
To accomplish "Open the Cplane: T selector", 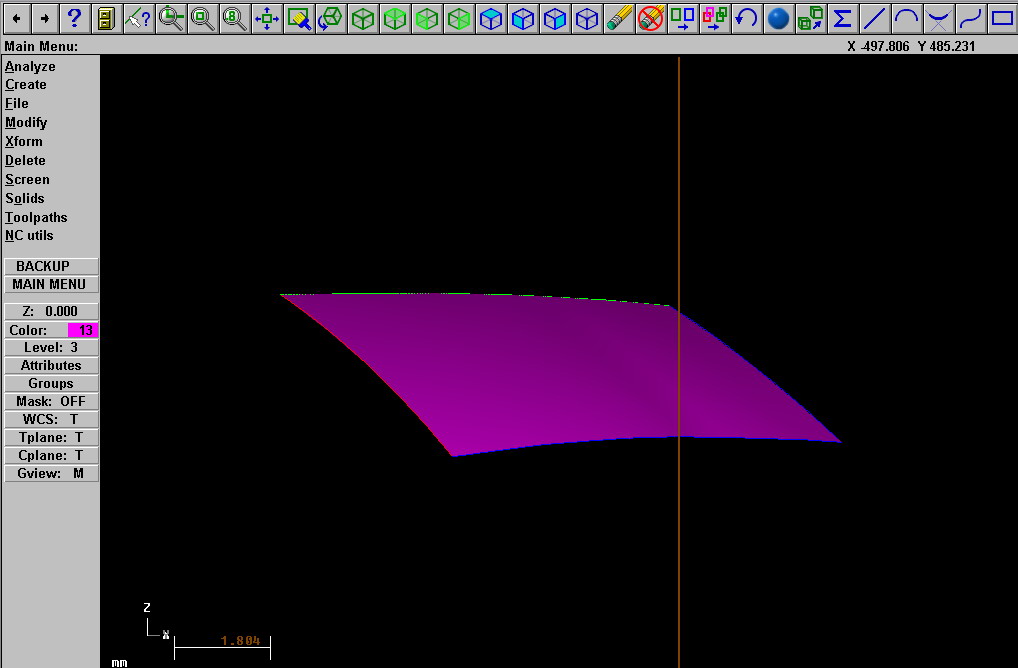I will [x=51, y=455].
